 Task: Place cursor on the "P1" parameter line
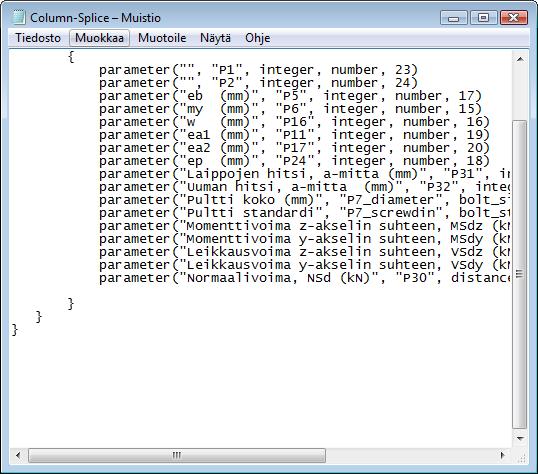pos(258,70)
